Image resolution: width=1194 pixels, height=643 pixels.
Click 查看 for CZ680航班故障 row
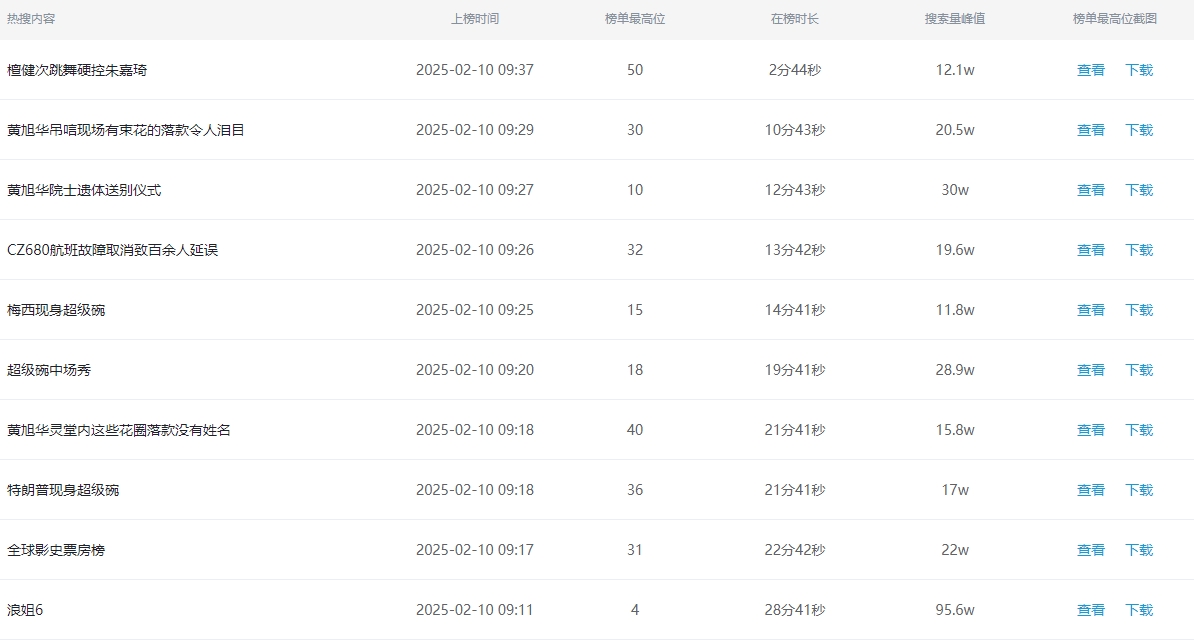1090,250
